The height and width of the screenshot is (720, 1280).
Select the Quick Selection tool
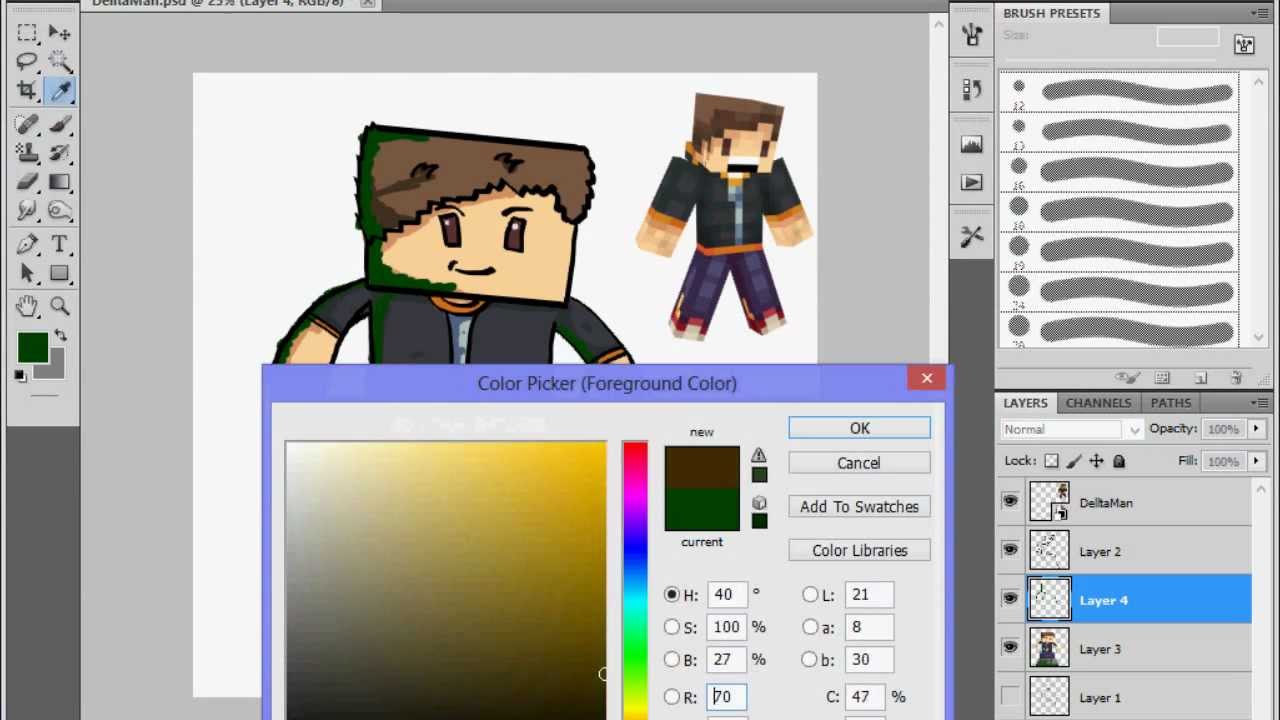59,62
